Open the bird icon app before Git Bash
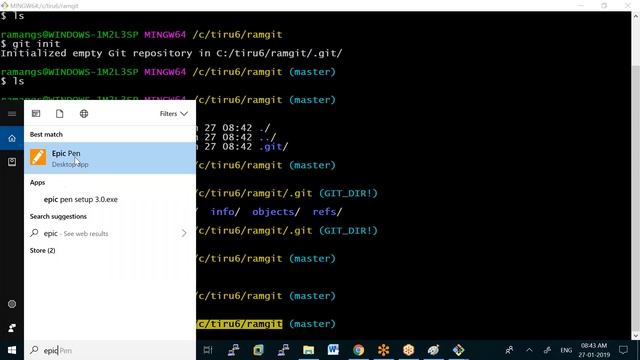 point(433,350)
